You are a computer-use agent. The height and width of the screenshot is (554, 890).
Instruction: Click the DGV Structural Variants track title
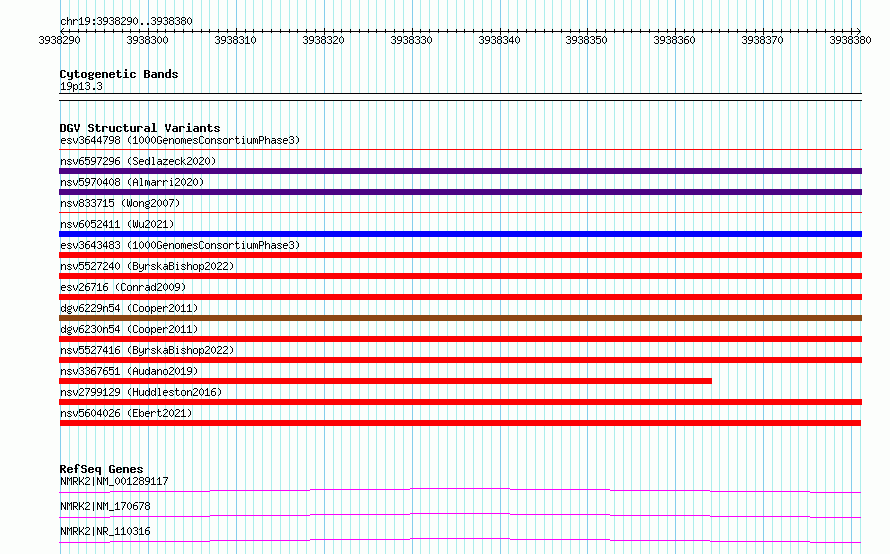click(140, 128)
